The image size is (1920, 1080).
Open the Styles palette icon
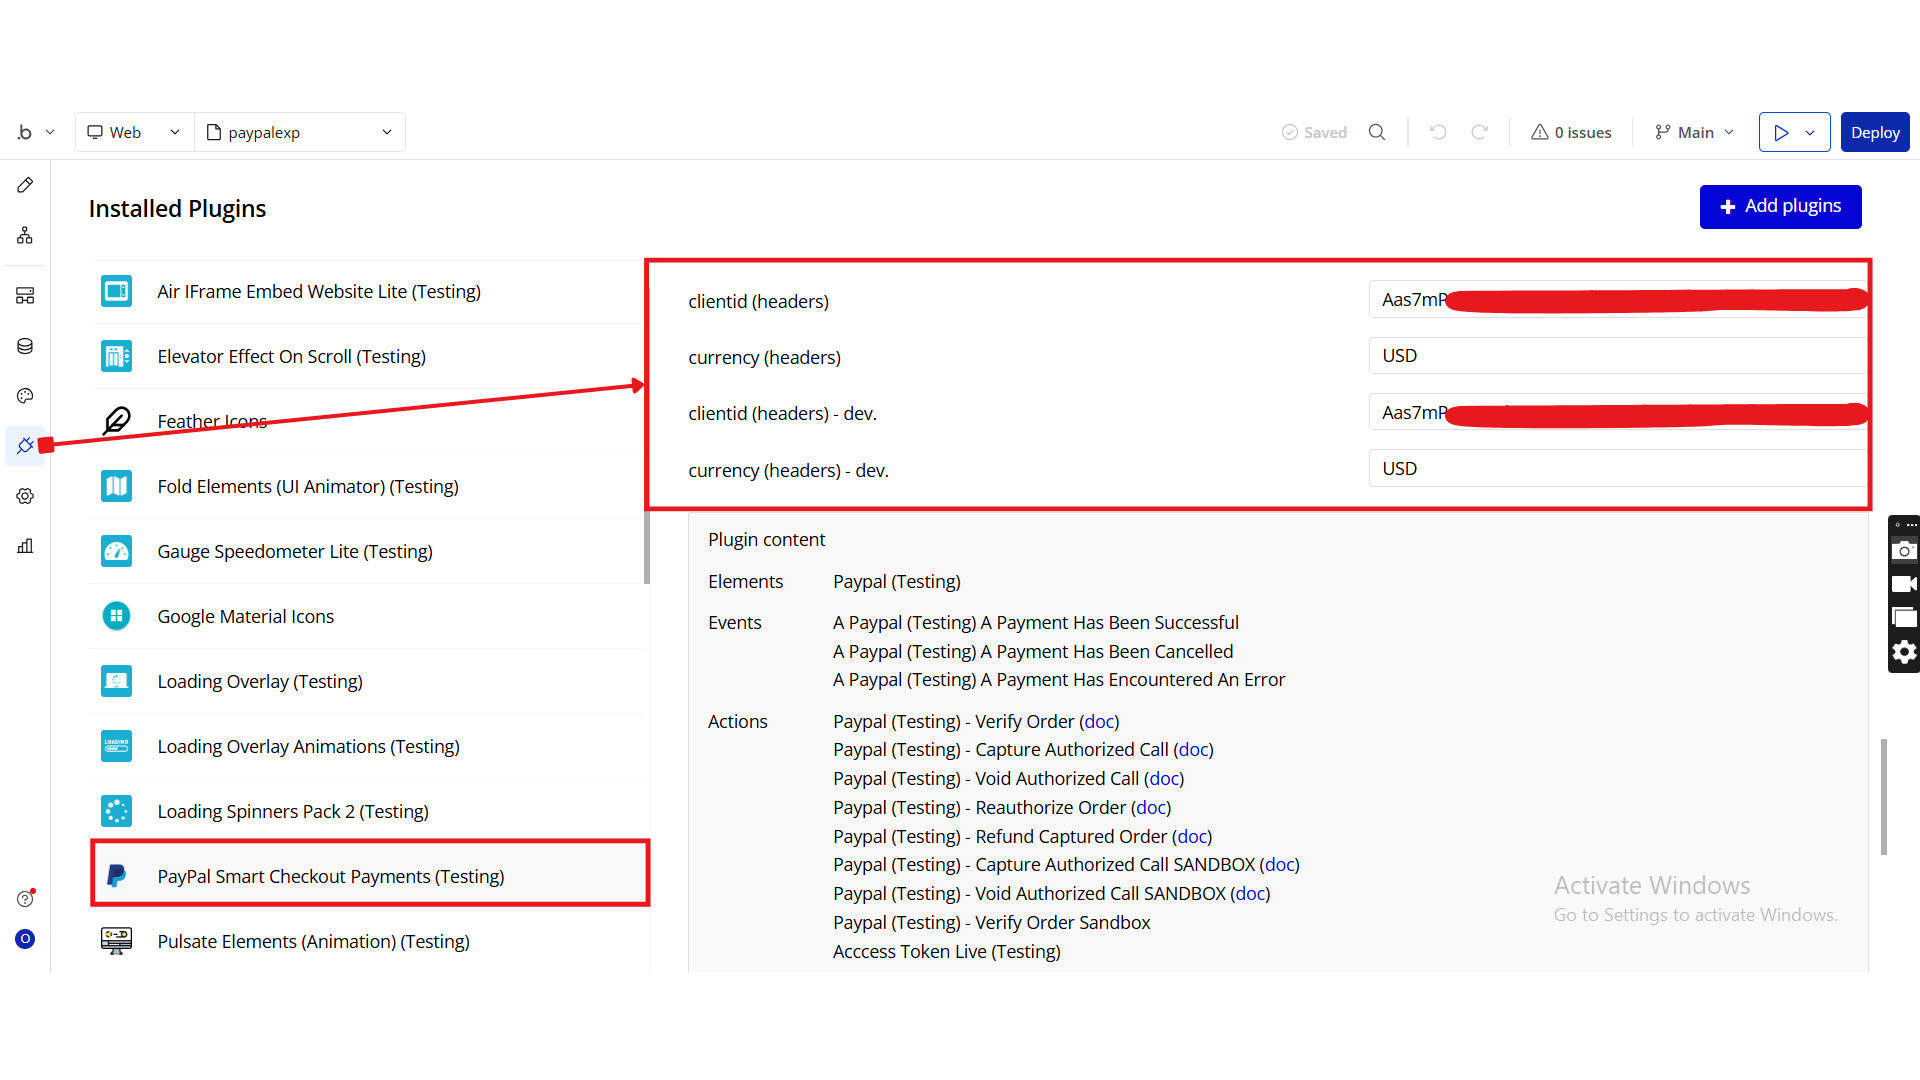pos(25,396)
